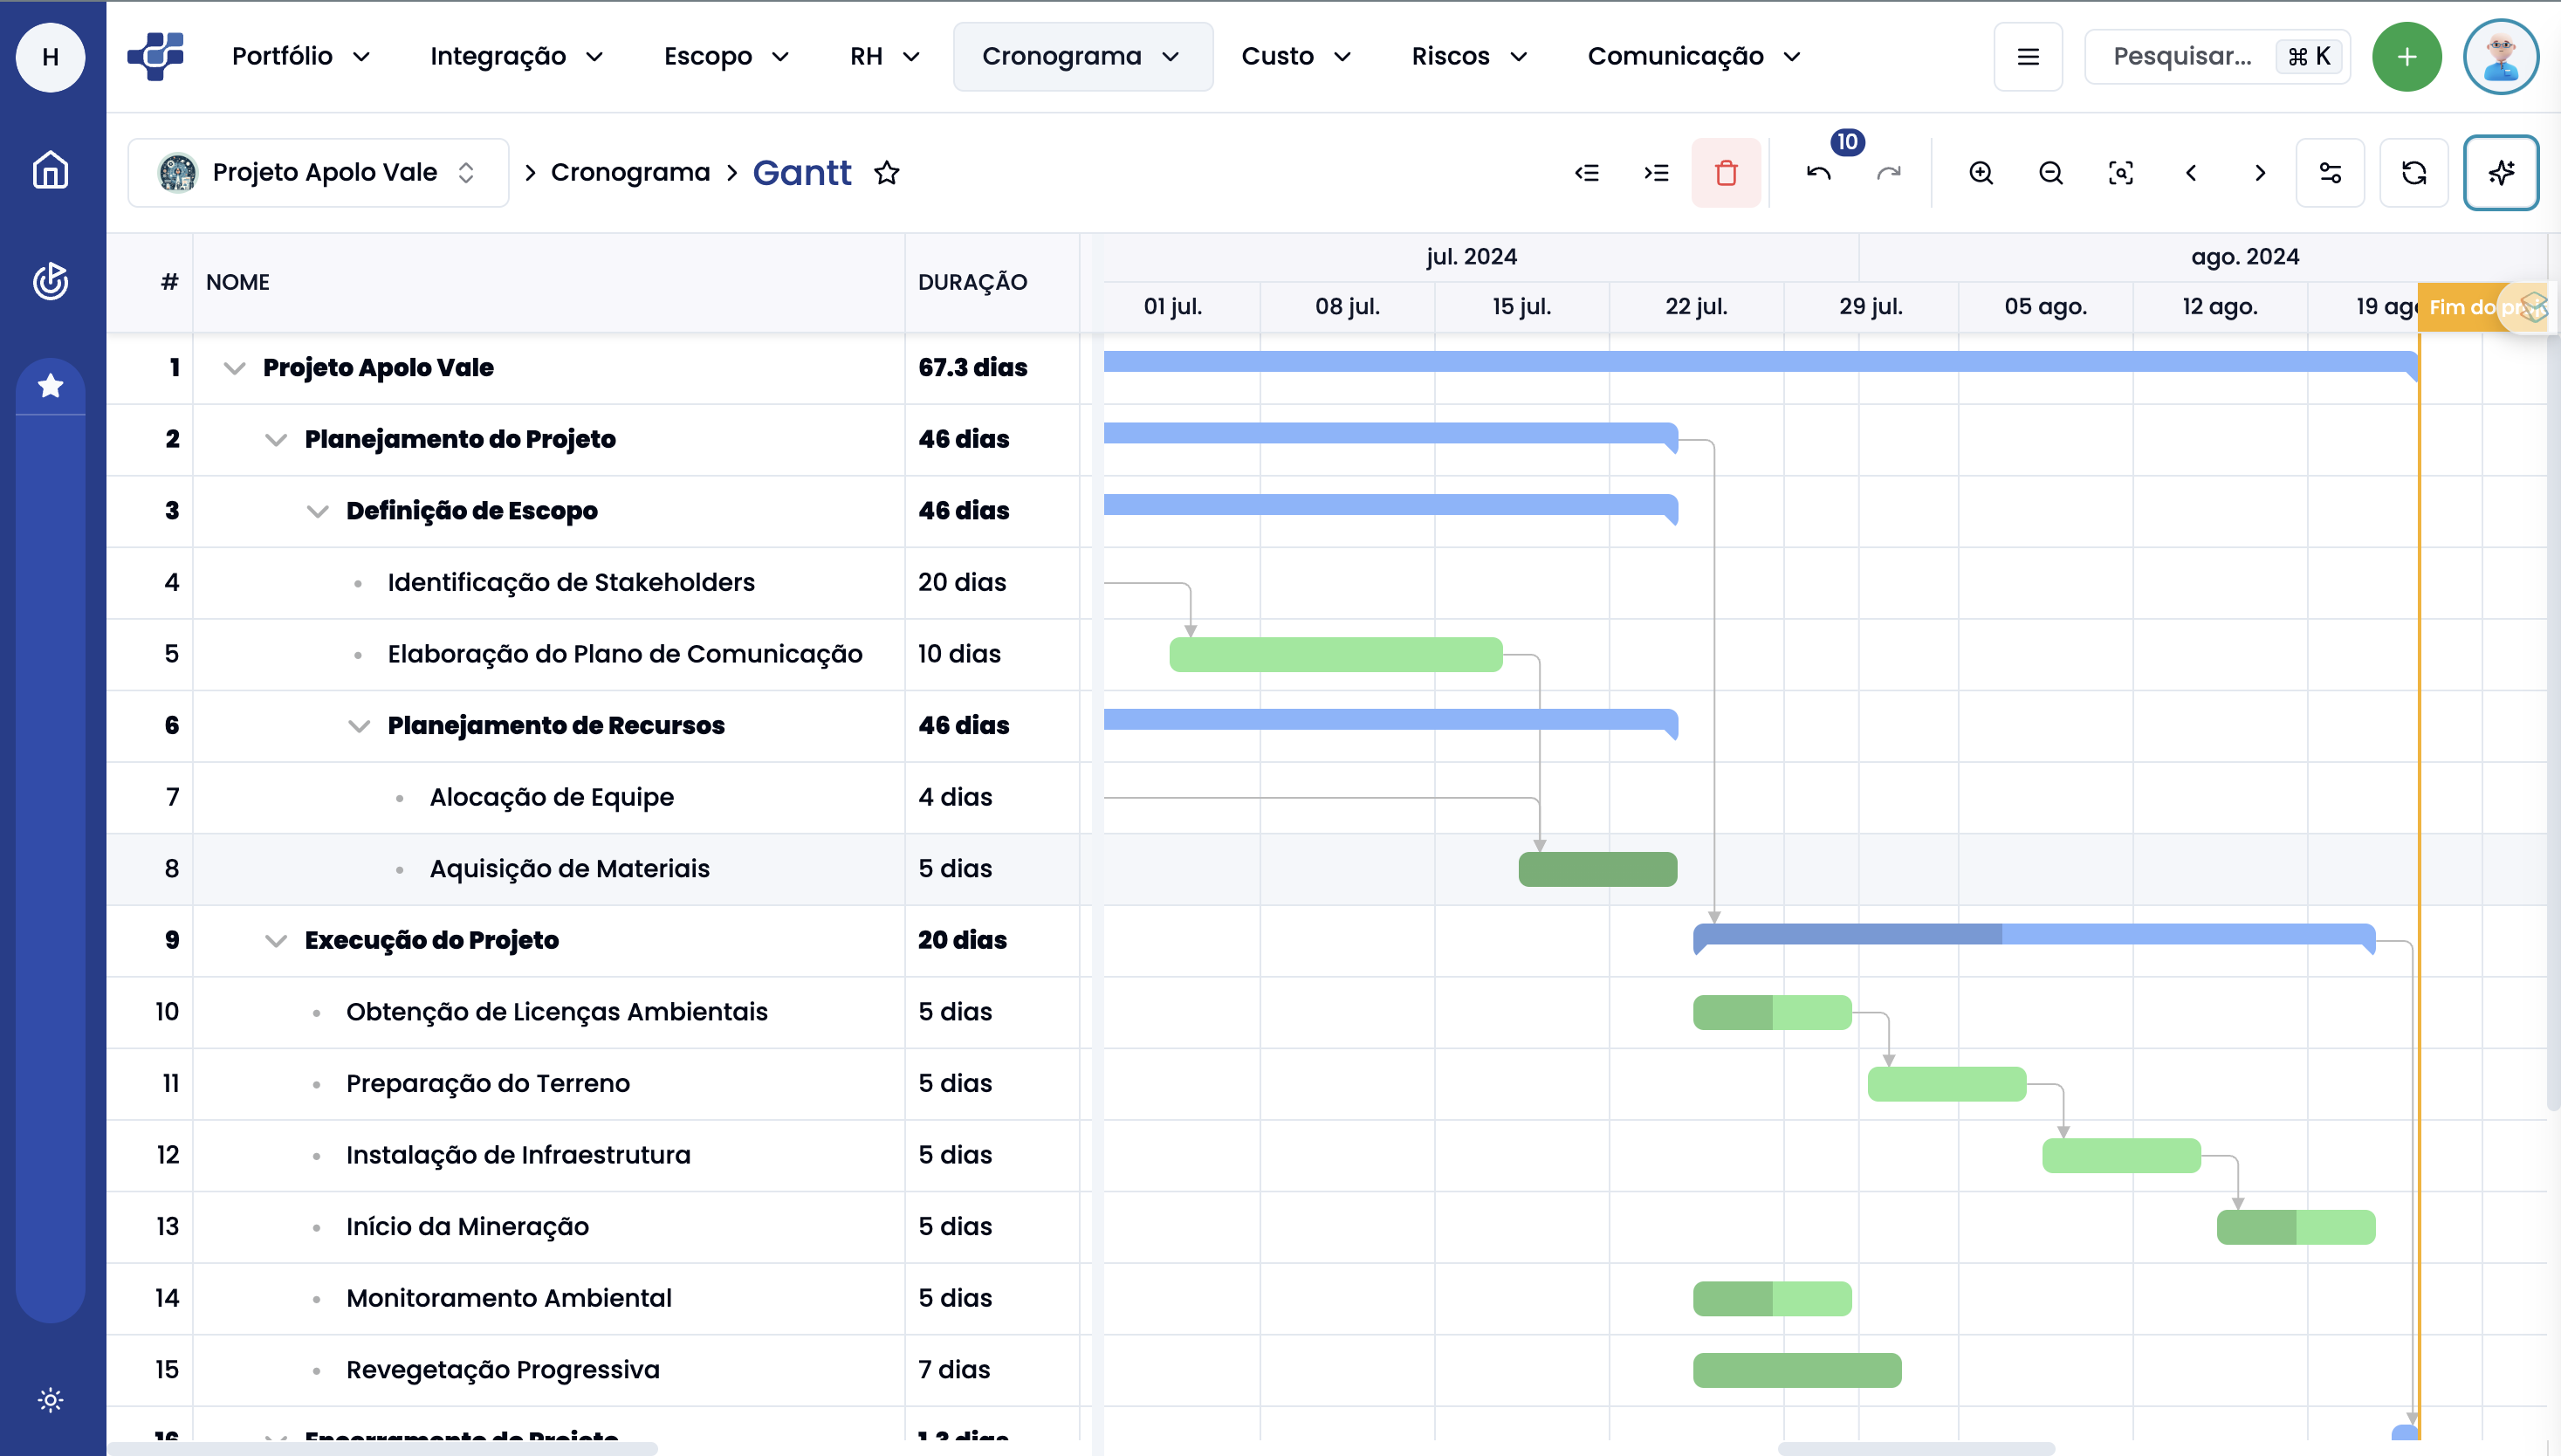
Task: Go to next timeline period
Action: click(2260, 173)
